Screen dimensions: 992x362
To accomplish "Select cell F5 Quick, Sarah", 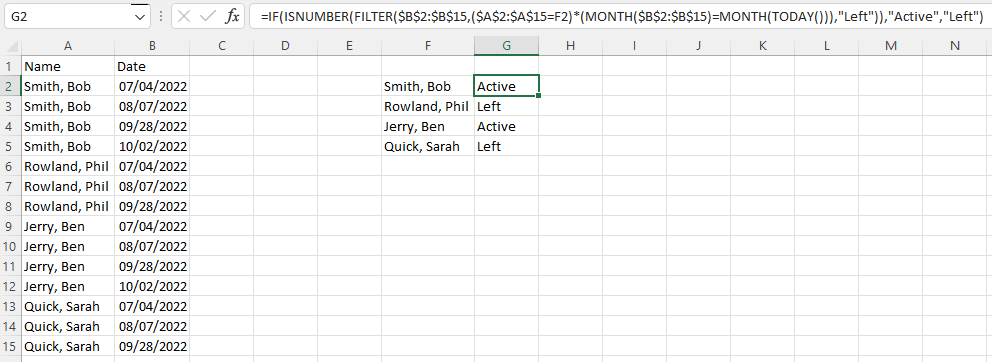I will pos(428,146).
